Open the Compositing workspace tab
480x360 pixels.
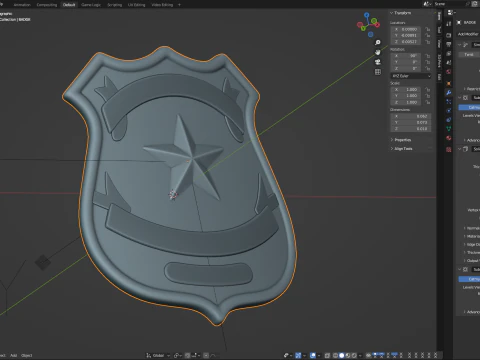click(47, 5)
